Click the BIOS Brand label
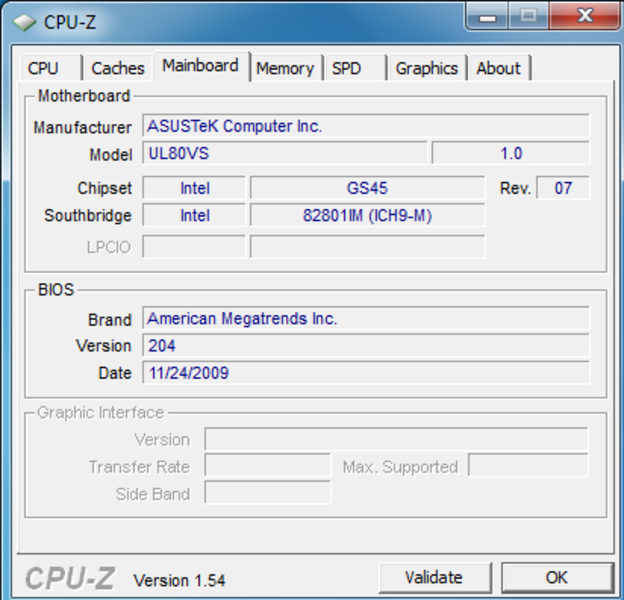The width and height of the screenshot is (624, 600). pos(109,320)
